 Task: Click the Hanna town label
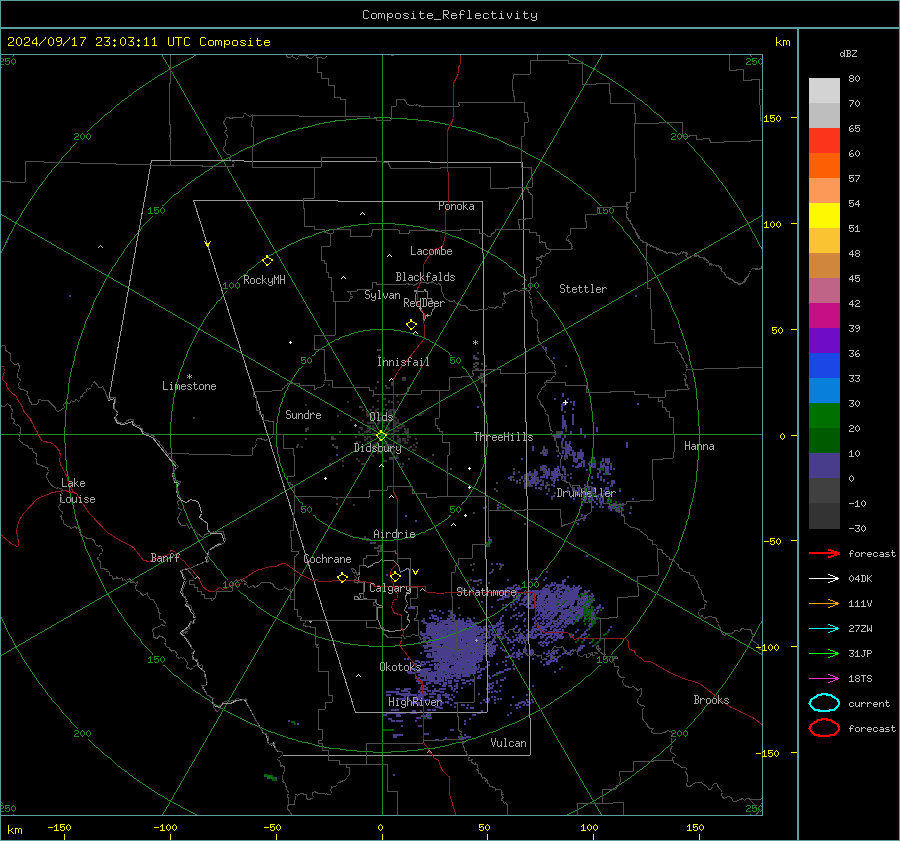(699, 446)
